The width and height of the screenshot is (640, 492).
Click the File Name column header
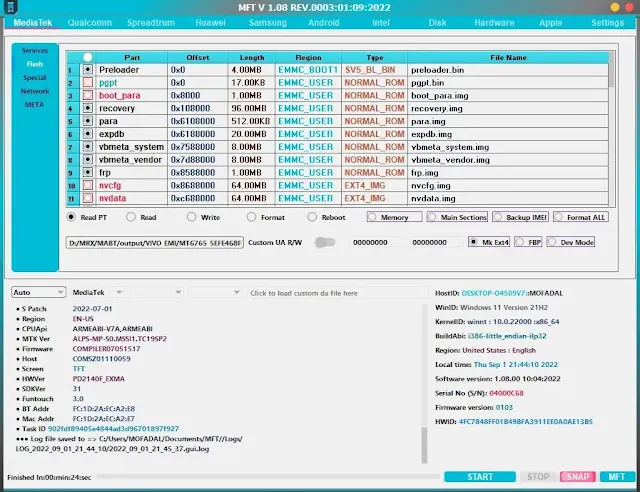coord(508,58)
